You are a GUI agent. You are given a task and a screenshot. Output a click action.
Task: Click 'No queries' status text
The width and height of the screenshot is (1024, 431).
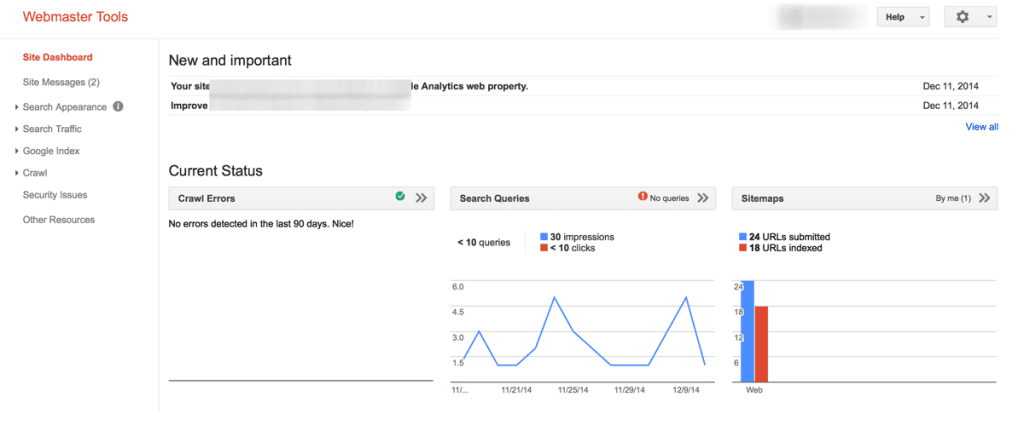669,198
